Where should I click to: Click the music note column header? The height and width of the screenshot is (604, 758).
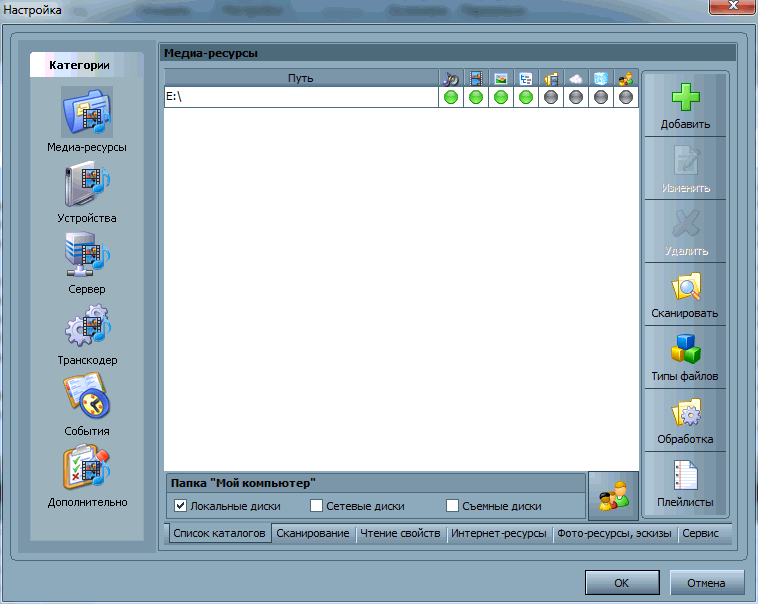coord(451,78)
